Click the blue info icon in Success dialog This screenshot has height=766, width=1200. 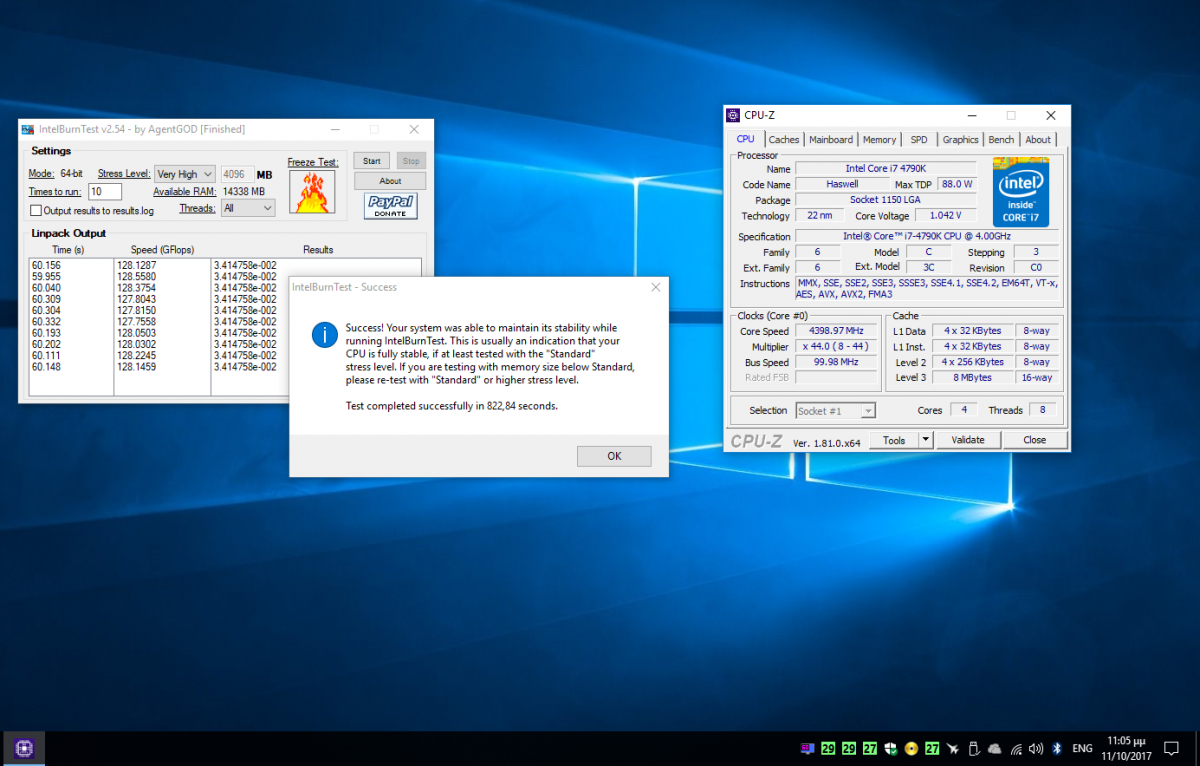click(324, 334)
